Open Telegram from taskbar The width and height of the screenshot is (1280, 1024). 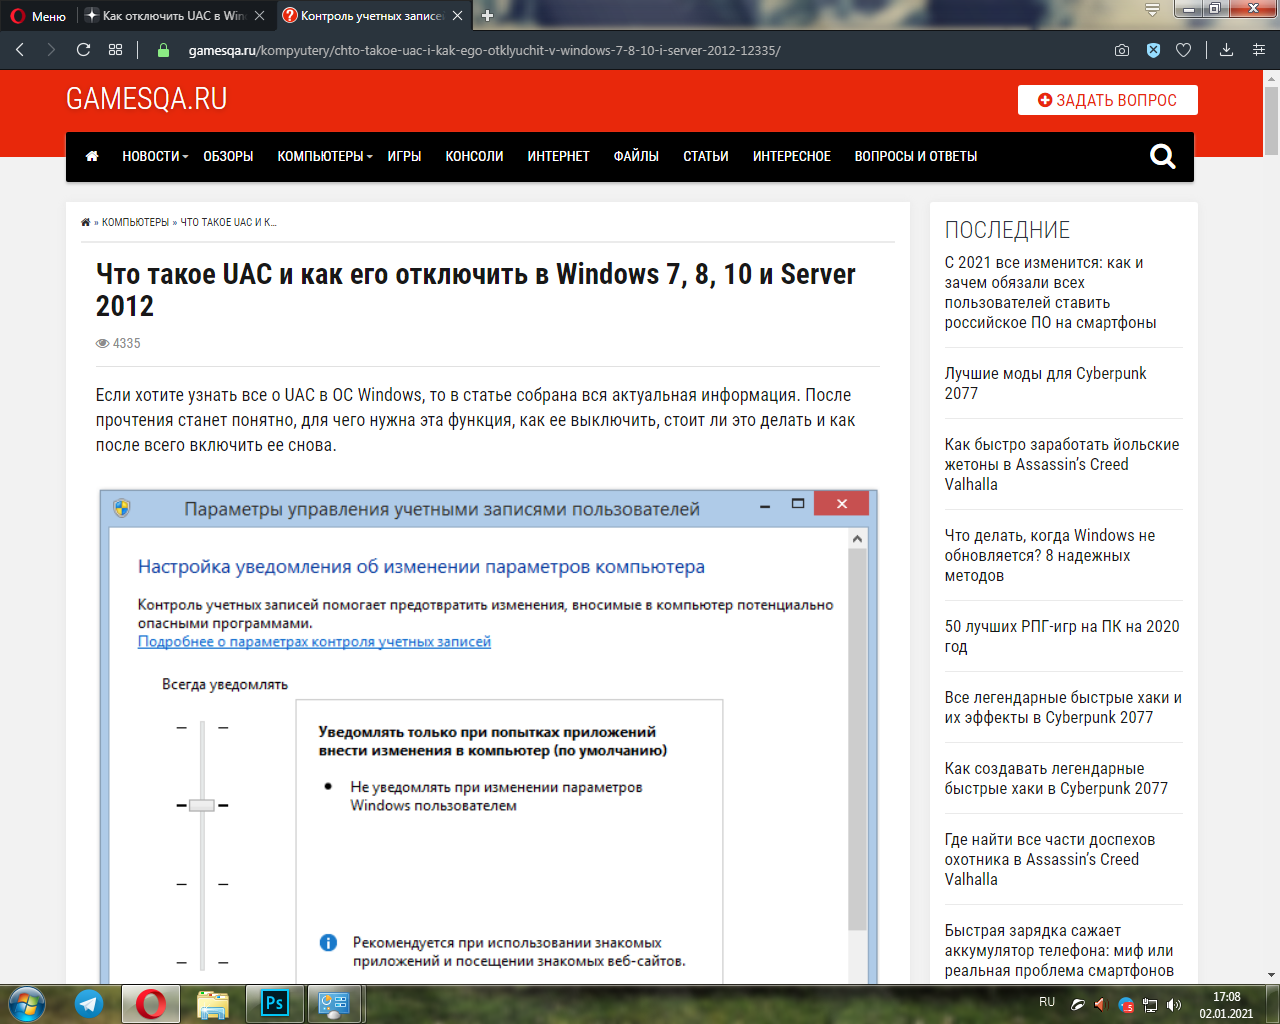[x=89, y=1003]
